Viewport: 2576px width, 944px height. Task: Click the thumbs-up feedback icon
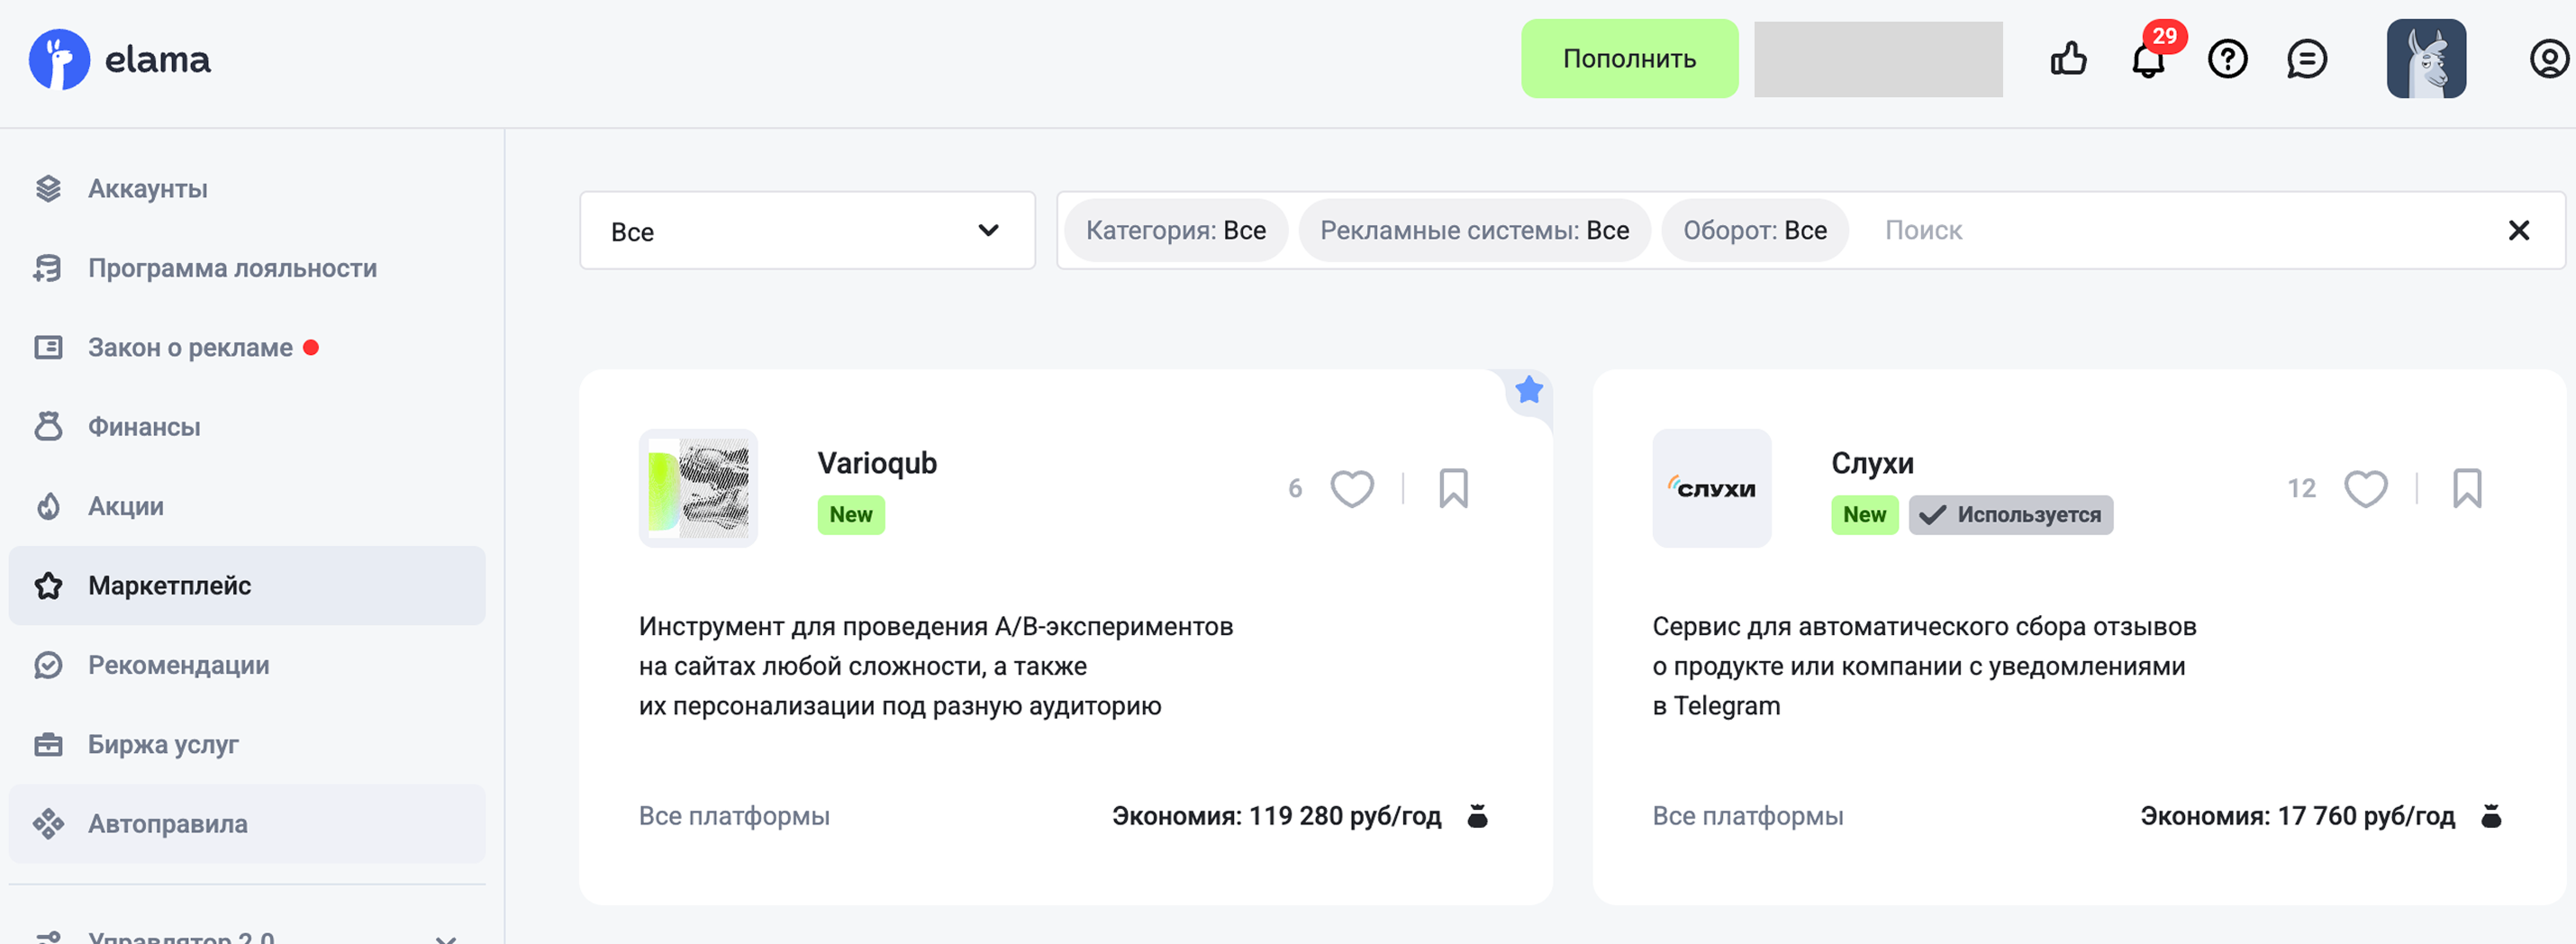coord(2068,59)
